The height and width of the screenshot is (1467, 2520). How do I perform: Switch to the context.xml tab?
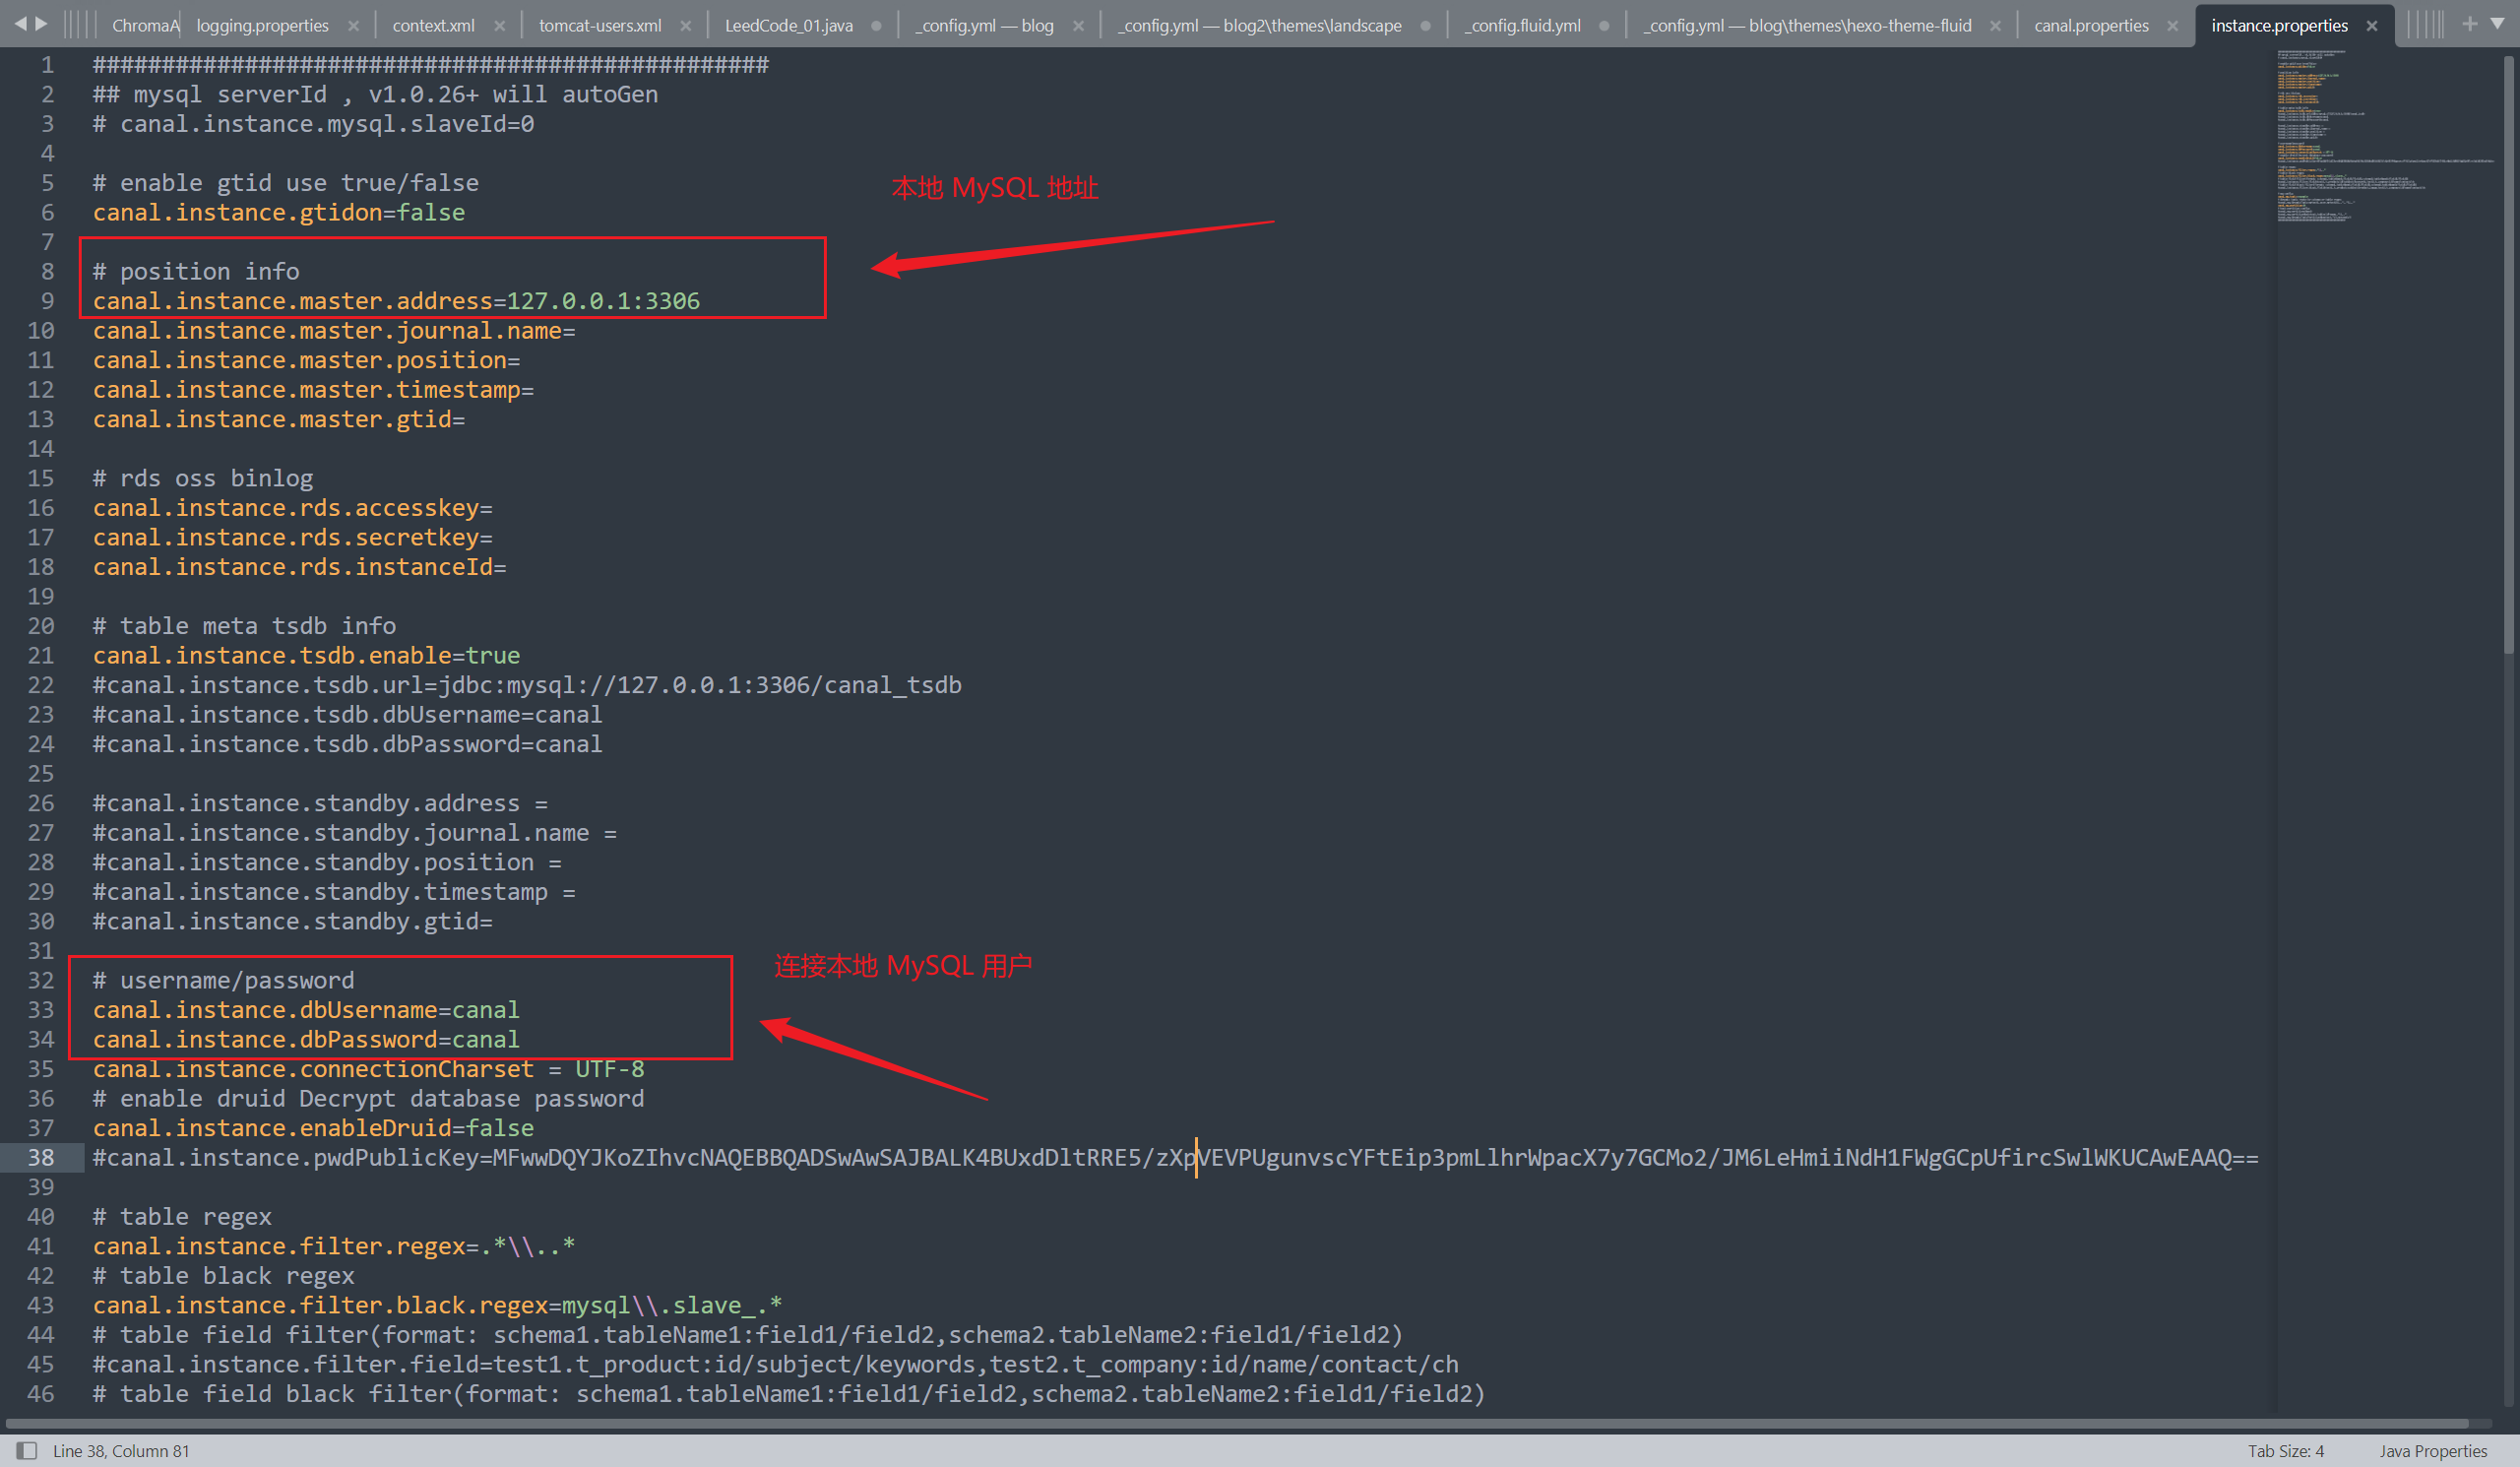coord(433,26)
